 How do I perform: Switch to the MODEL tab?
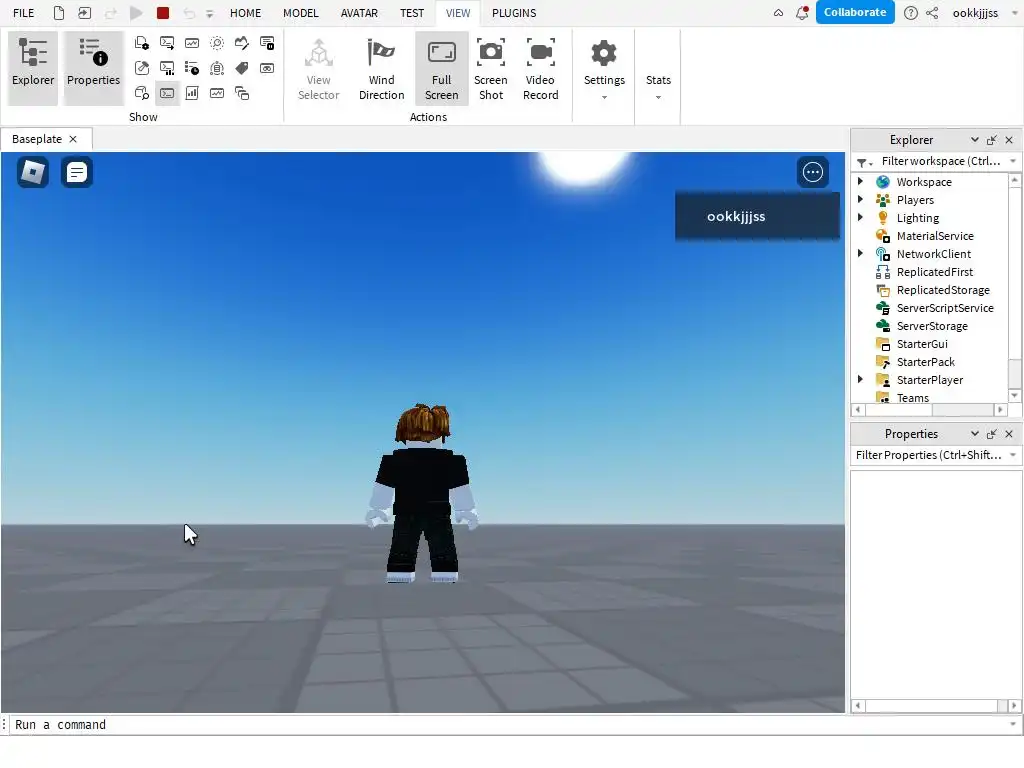click(x=300, y=13)
